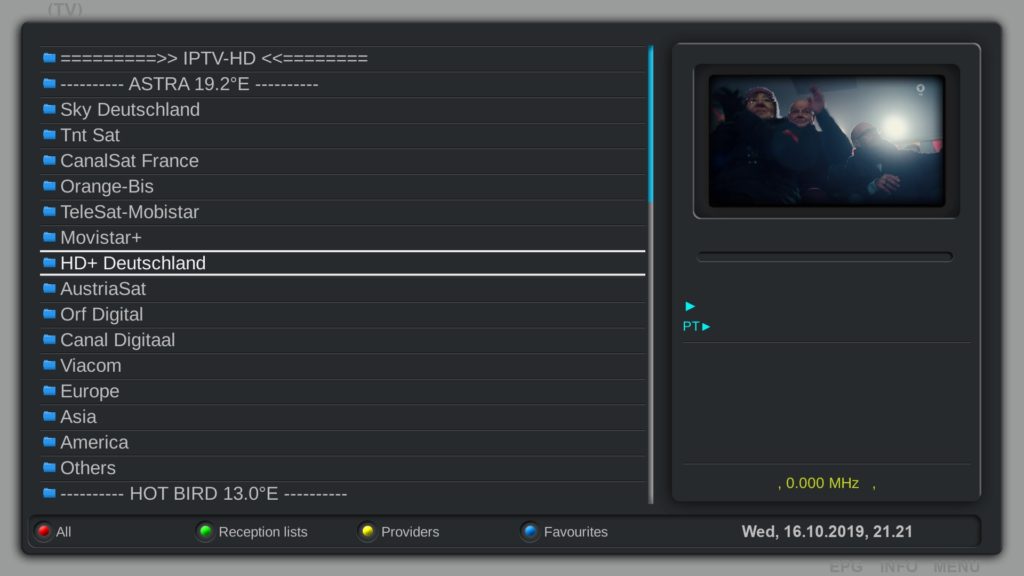The width and height of the screenshot is (1024, 576).
Task: Show All channels
Action: 54,532
